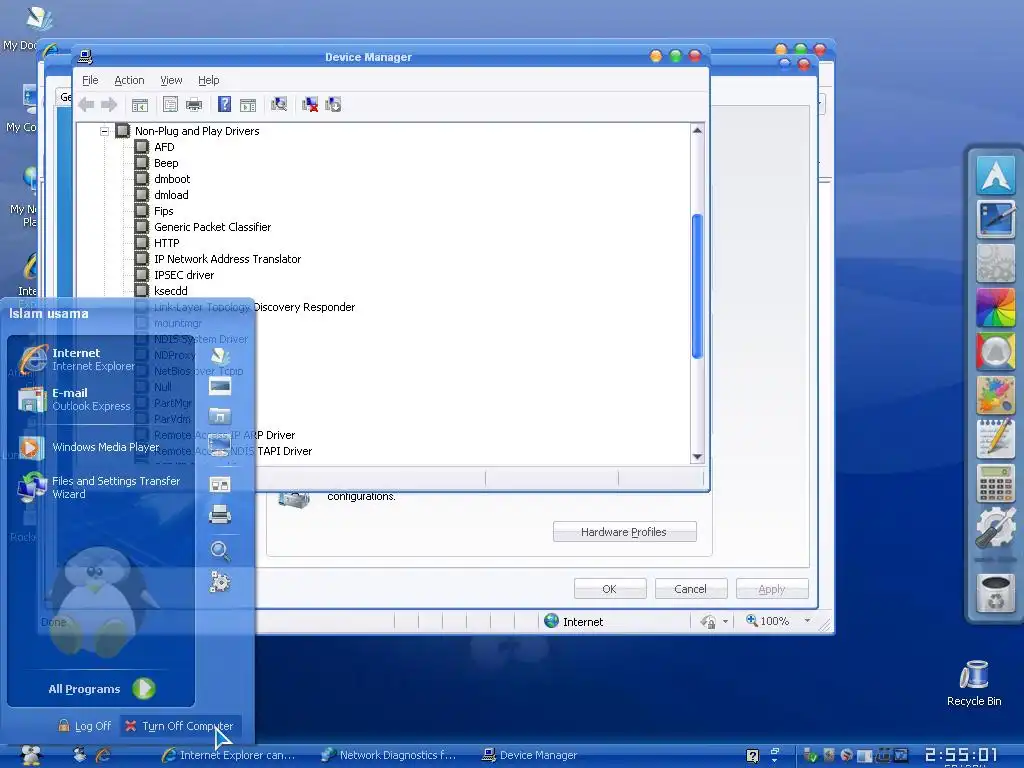This screenshot has height=768, width=1024.
Task: Click the Back arrow in Device Manager toolbar
Action: pos(86,104)
